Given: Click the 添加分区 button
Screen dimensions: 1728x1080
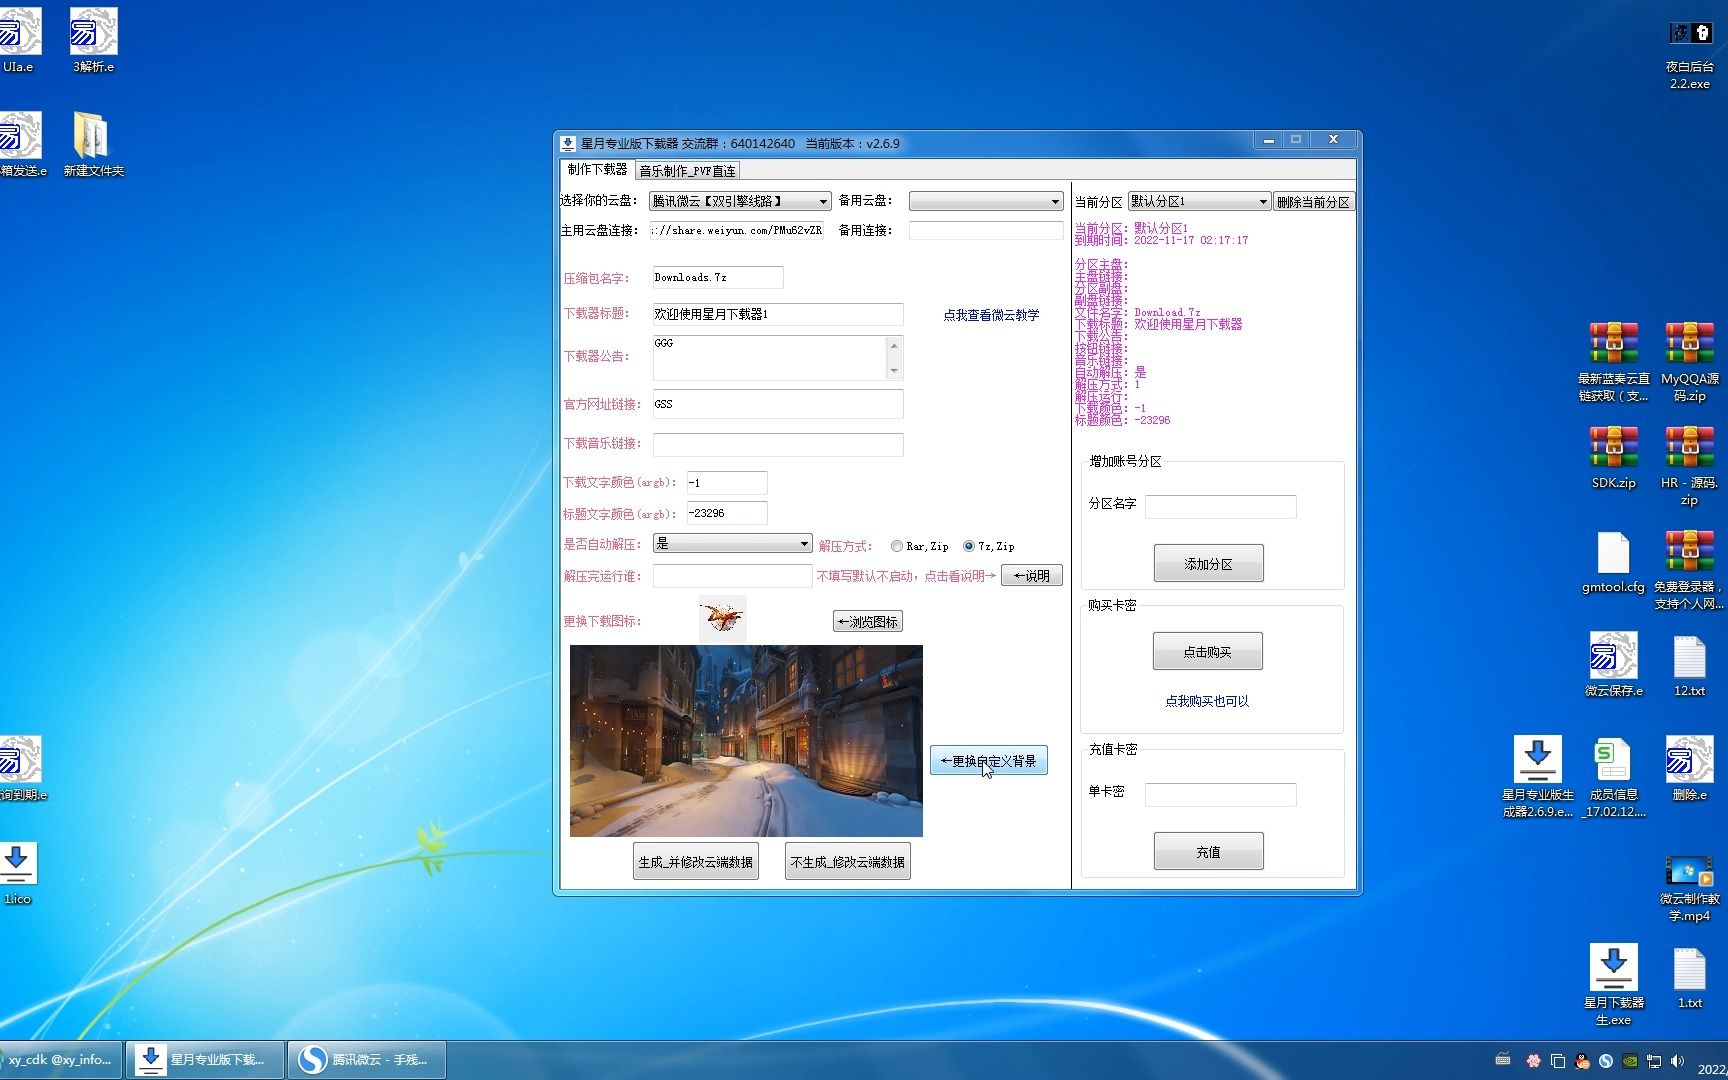Looking at the screenshot, I should [x=1208, y=563].
